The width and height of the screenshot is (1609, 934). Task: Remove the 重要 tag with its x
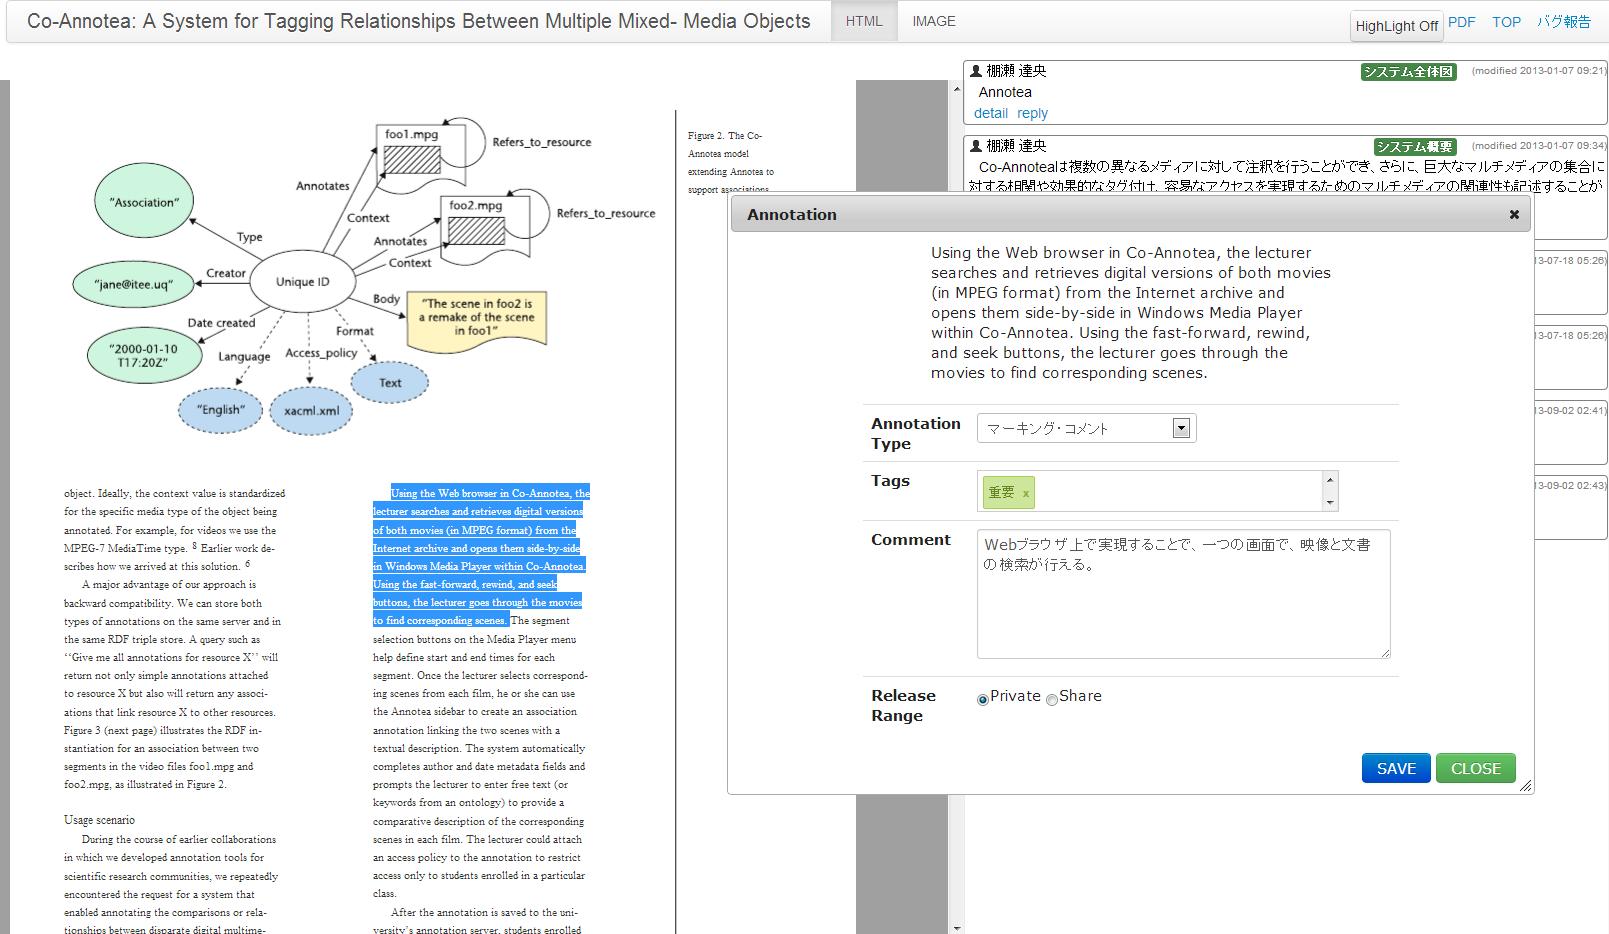pyautogui.click(x=1025, y=493)
